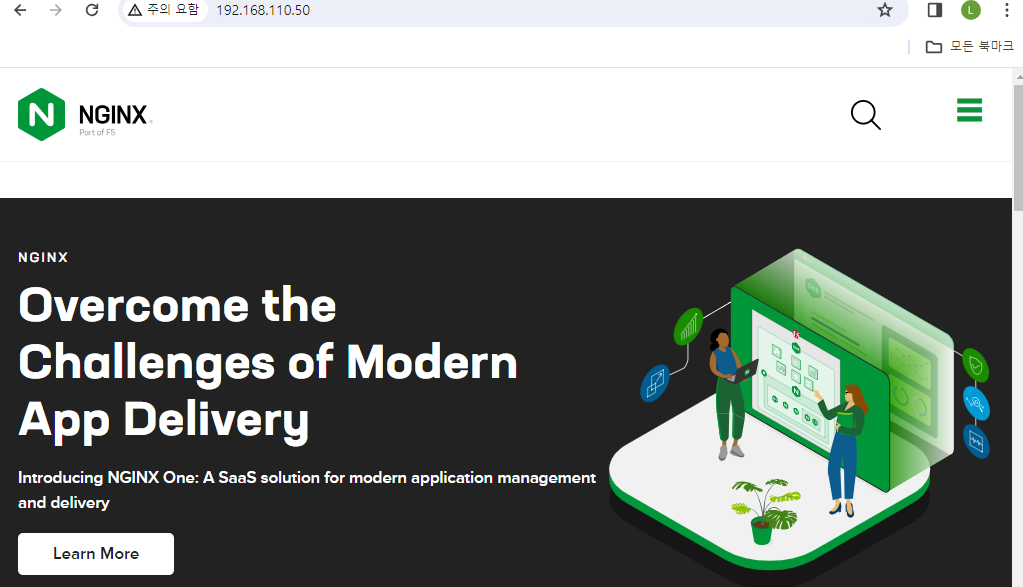Image resolution: width=1023 pixels, height=587 pixels.
Task: Open the green profile avatar L
Action: 971,10
